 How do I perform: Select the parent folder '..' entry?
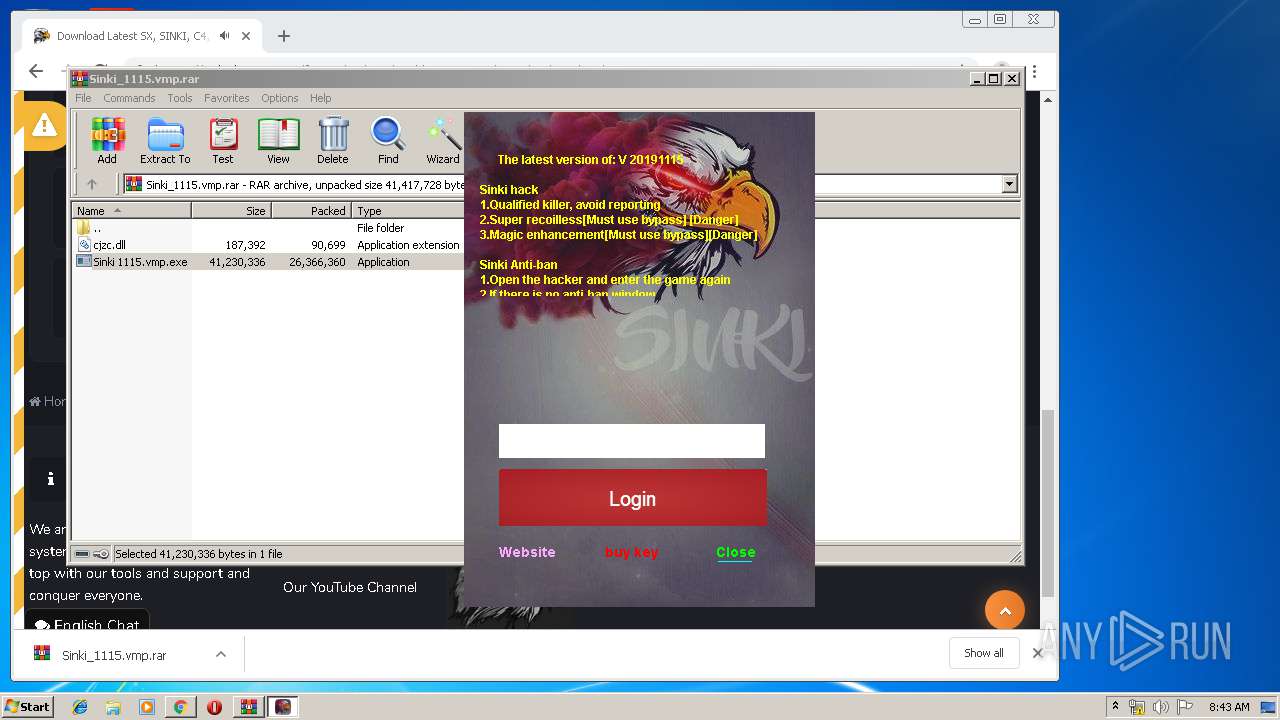click(x=268, y=228)
